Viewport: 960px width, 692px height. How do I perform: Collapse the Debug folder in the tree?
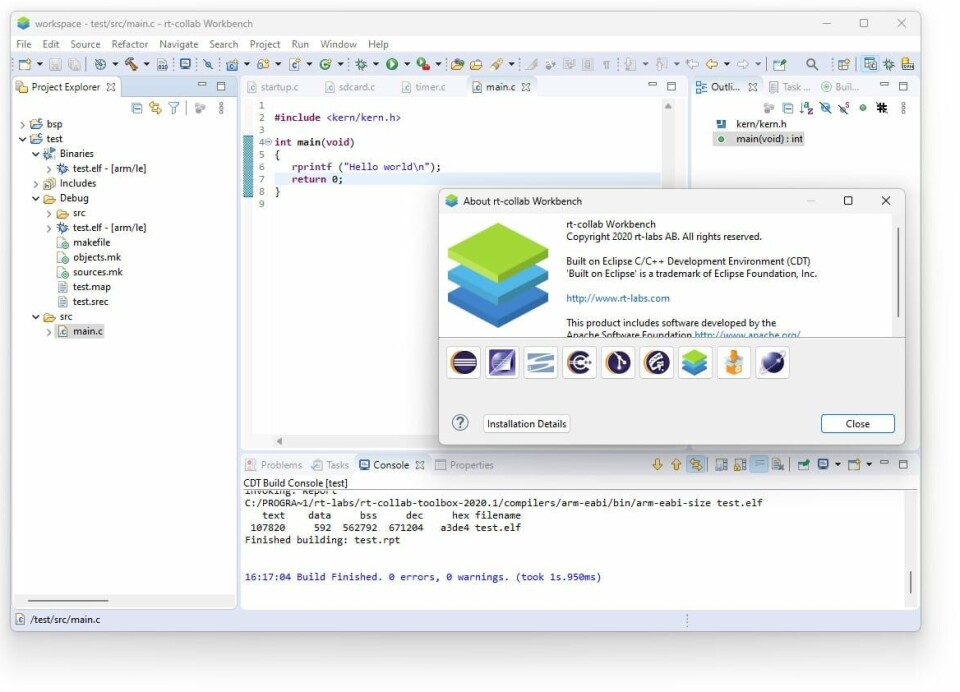(x=36, y=198)
